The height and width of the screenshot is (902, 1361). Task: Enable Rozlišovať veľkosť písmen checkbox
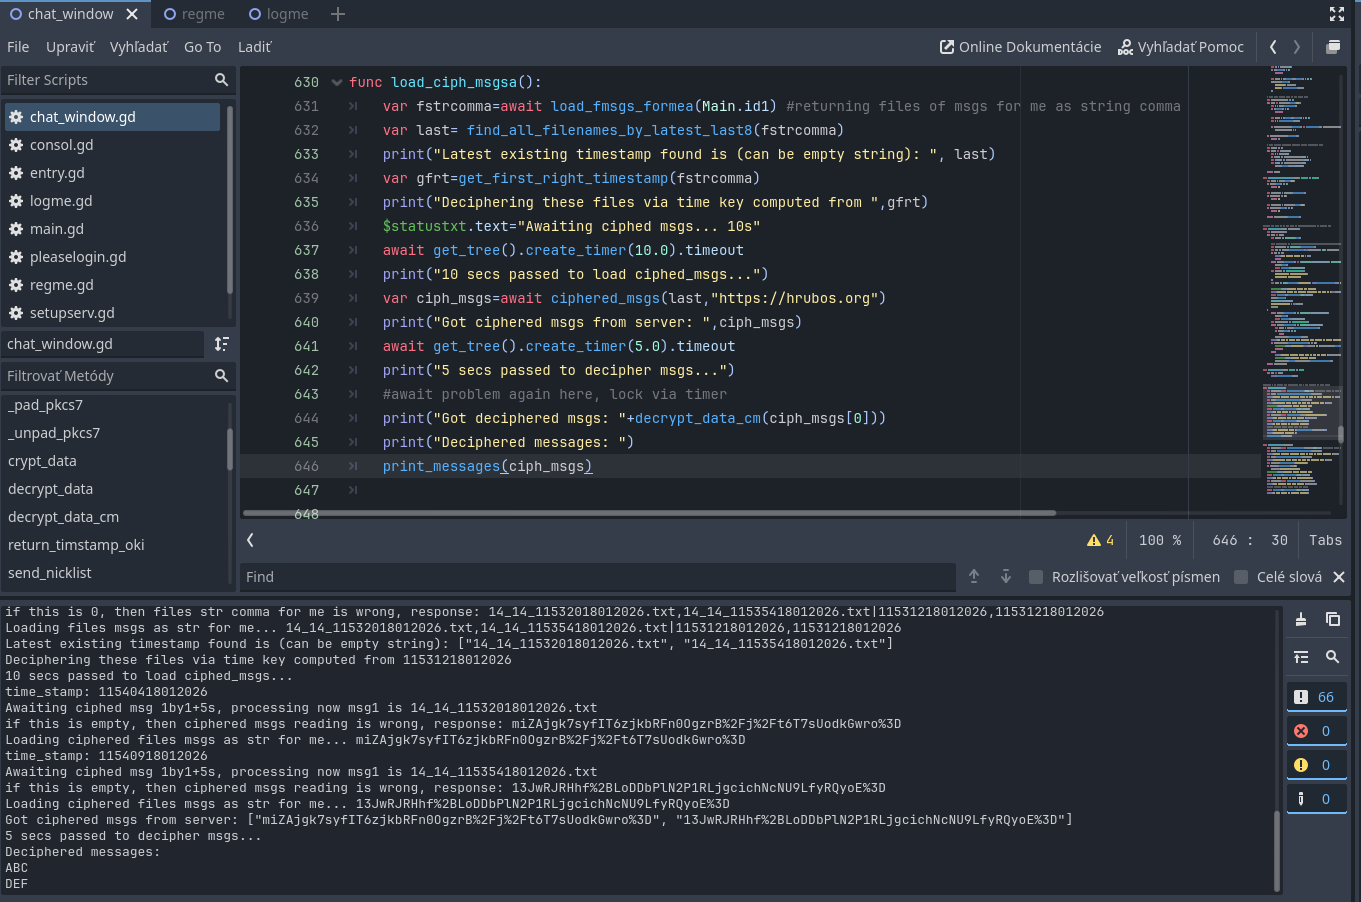[x=1036, y=577]
